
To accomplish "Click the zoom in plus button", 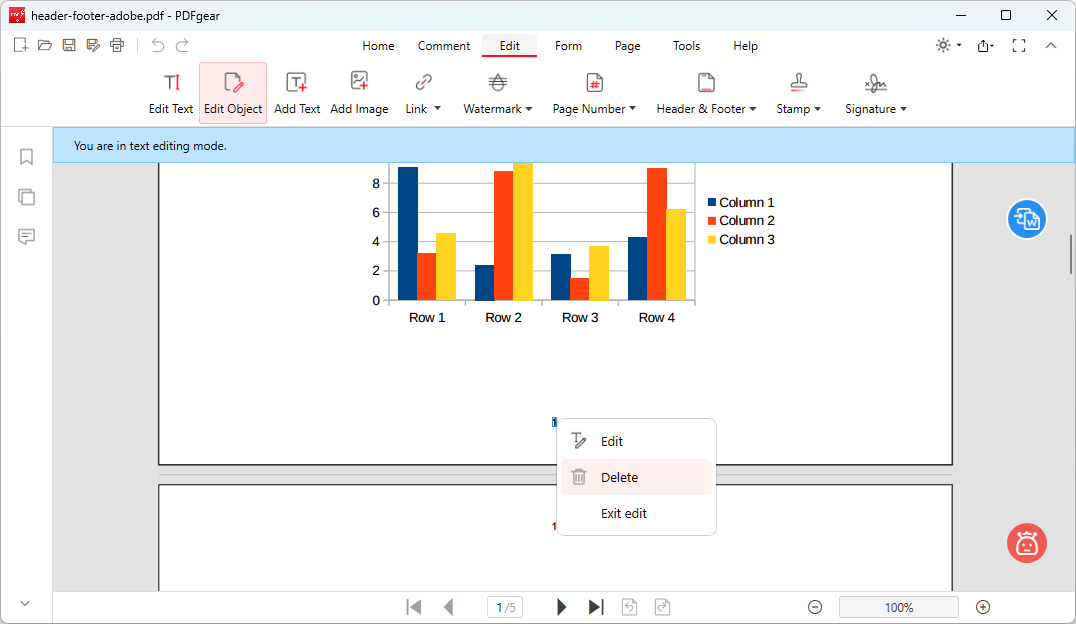I will click(x=983, y=607).
